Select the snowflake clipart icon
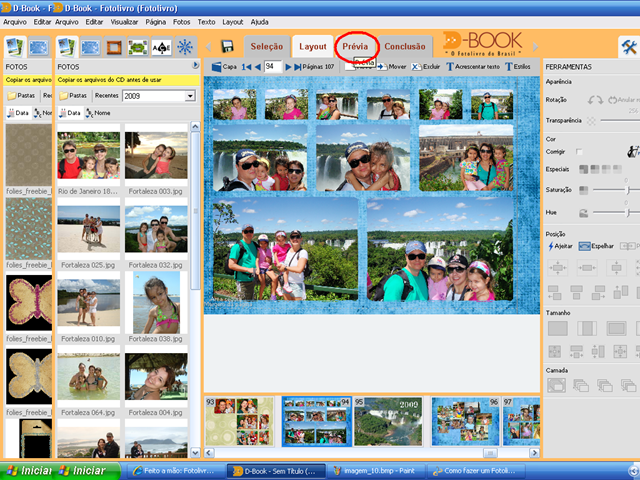This screenshot has height=480, width=640. pyautogui.click(x=185, y=47)
